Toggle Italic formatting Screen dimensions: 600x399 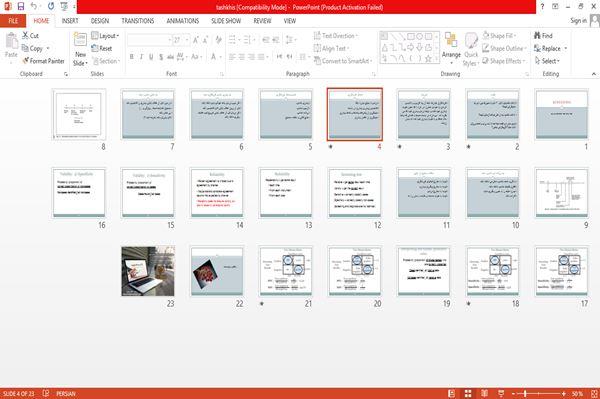141,57
